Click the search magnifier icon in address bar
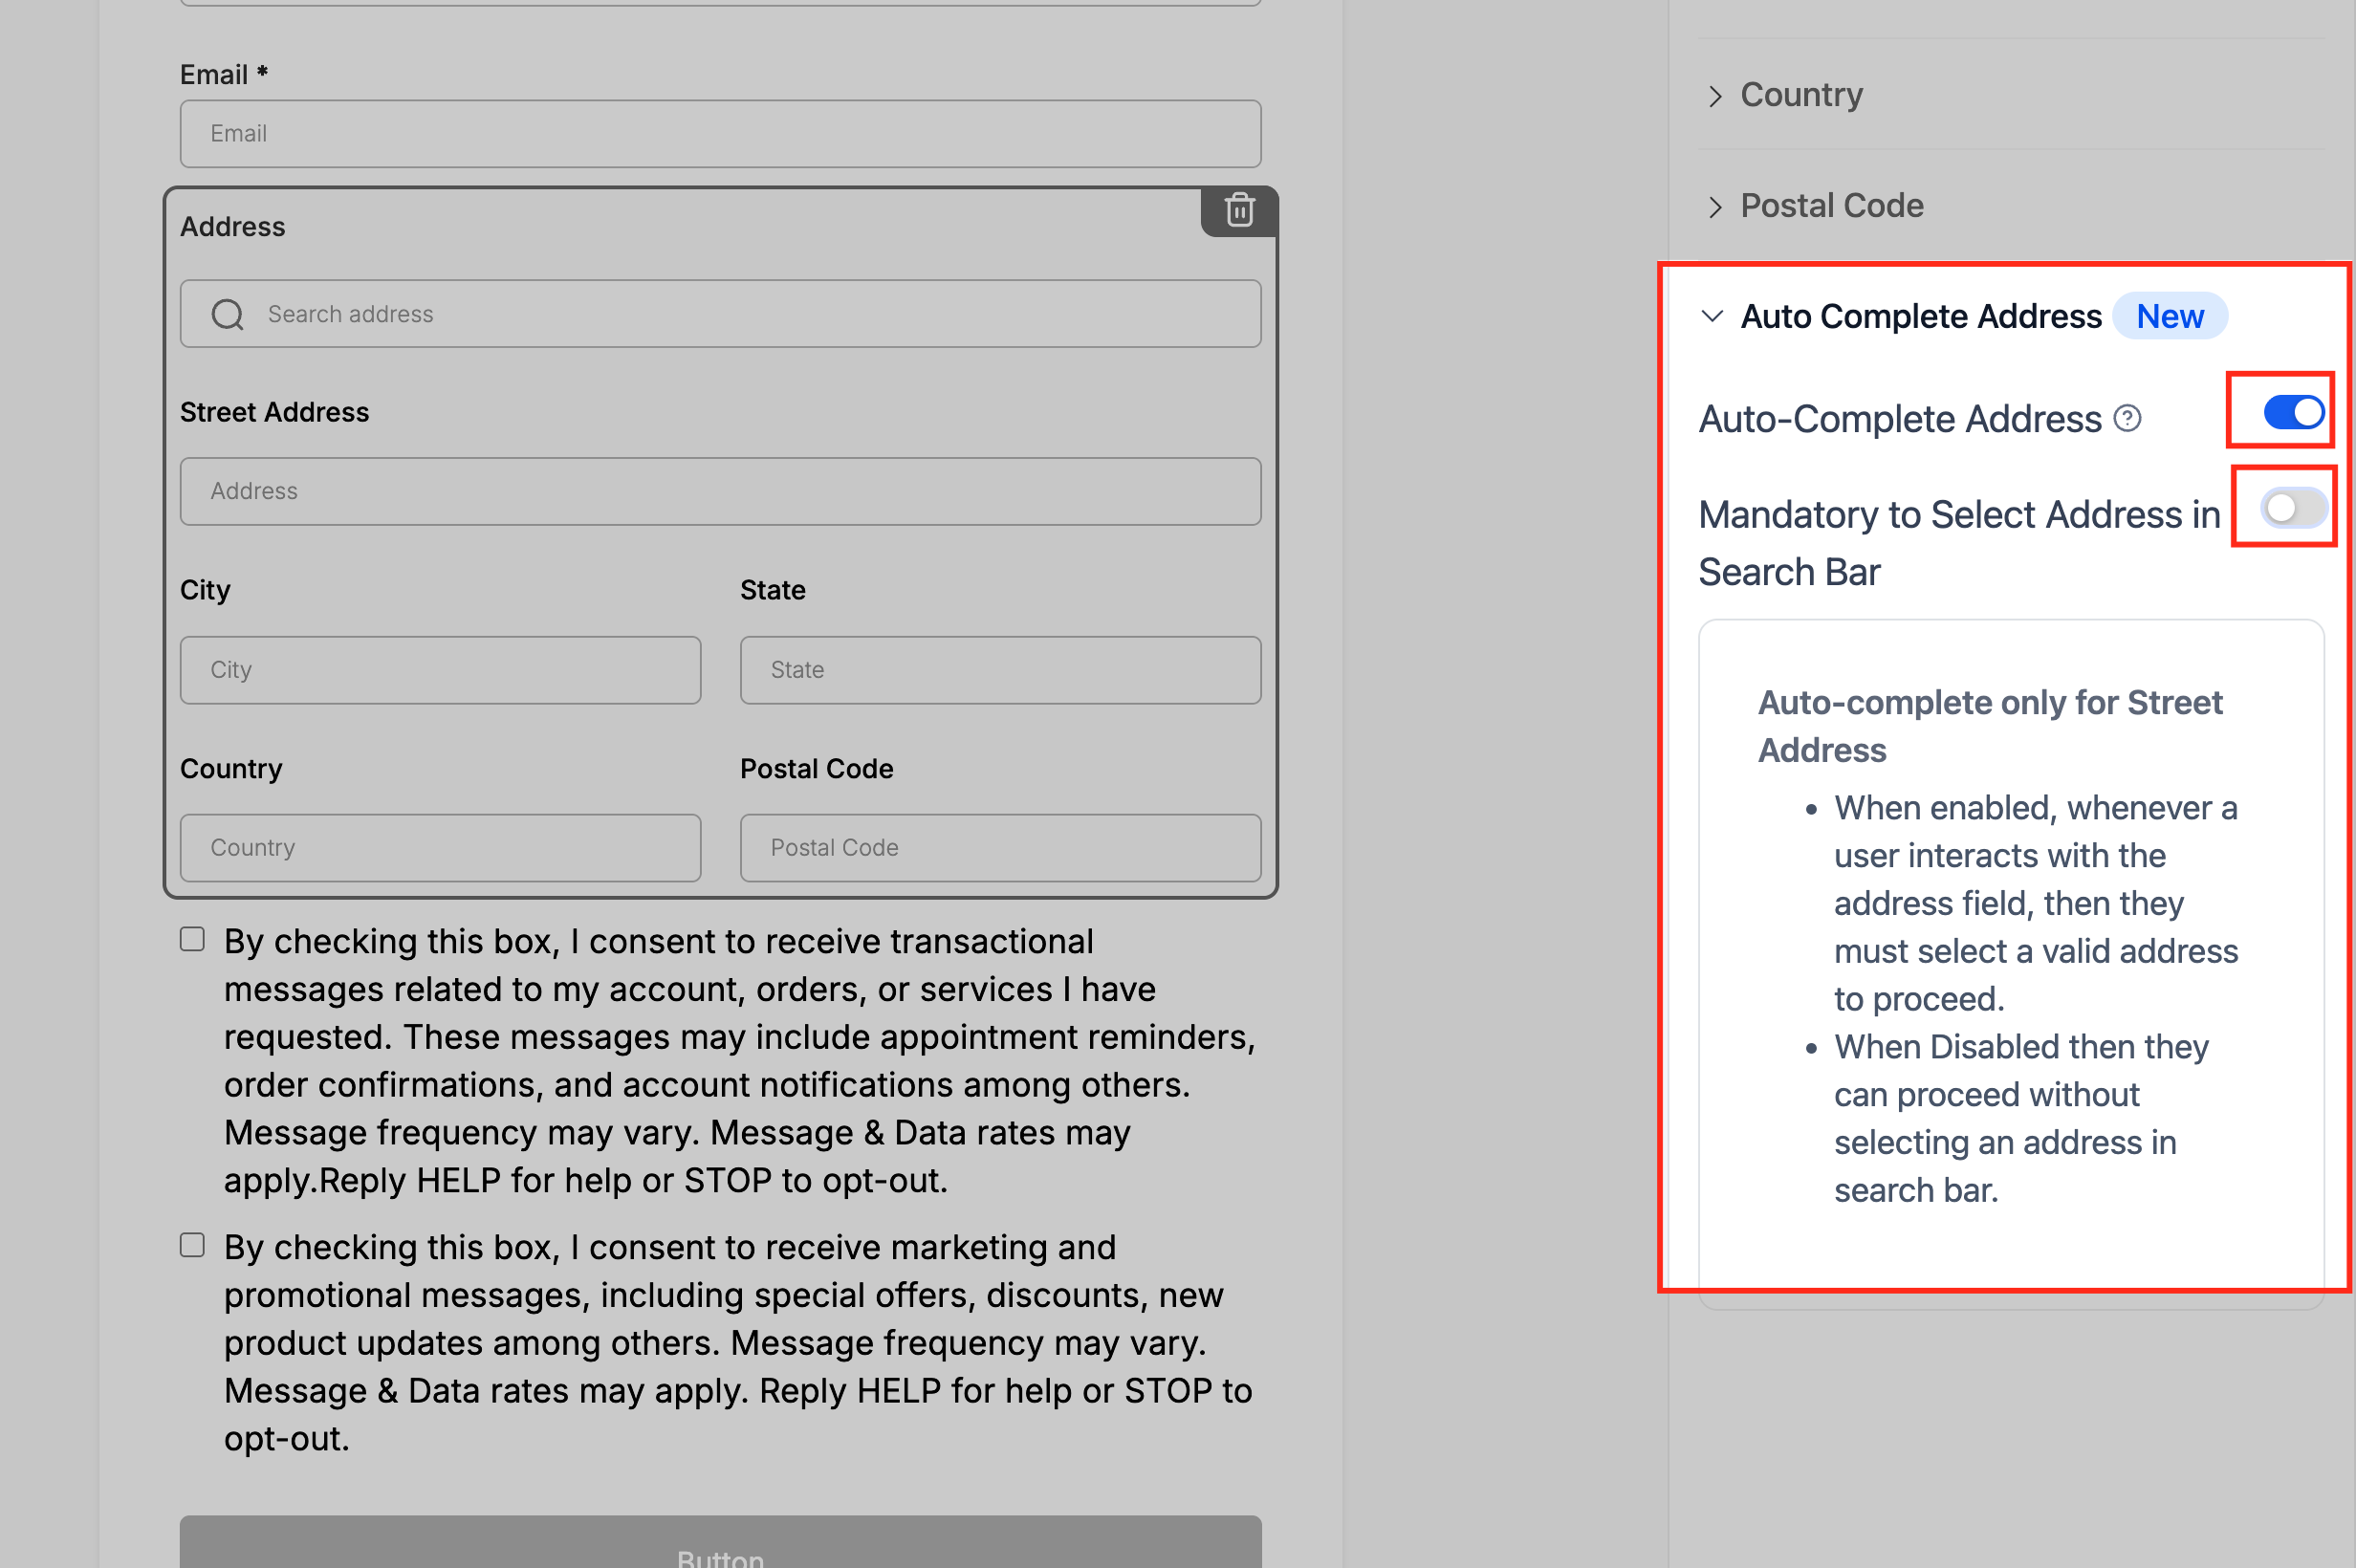 (227, 314)
